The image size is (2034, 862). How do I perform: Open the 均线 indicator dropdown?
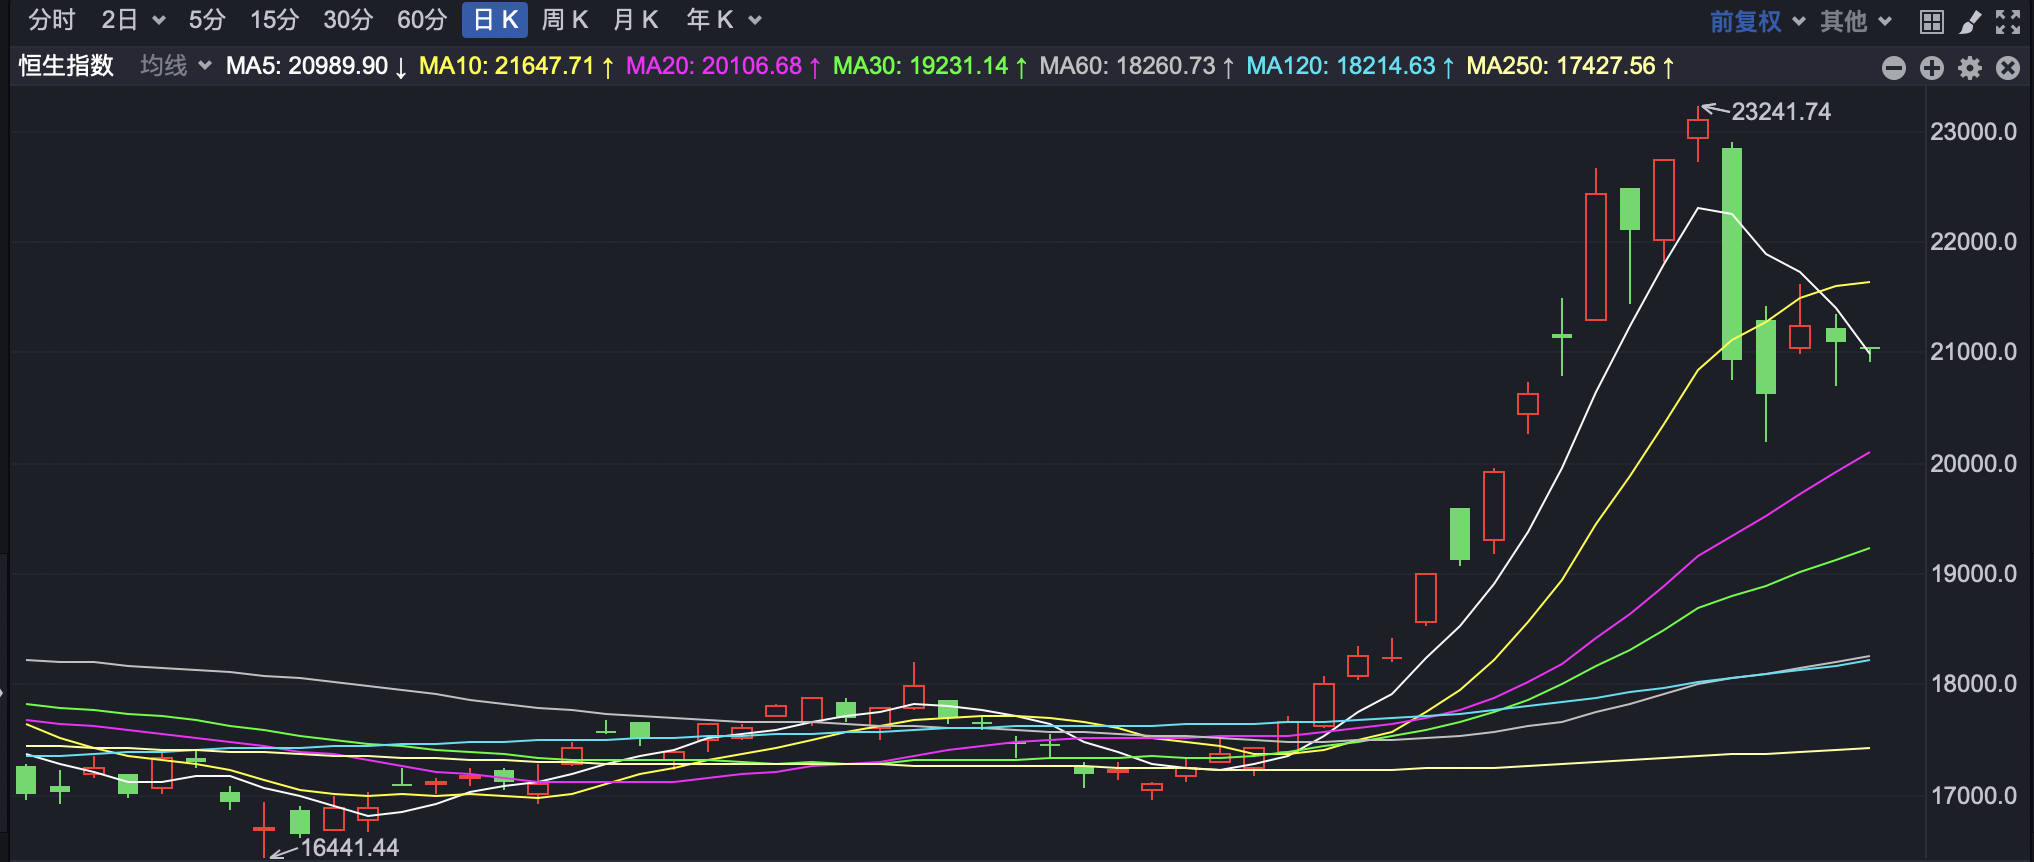pyautogui.click(x=175, y=66)
